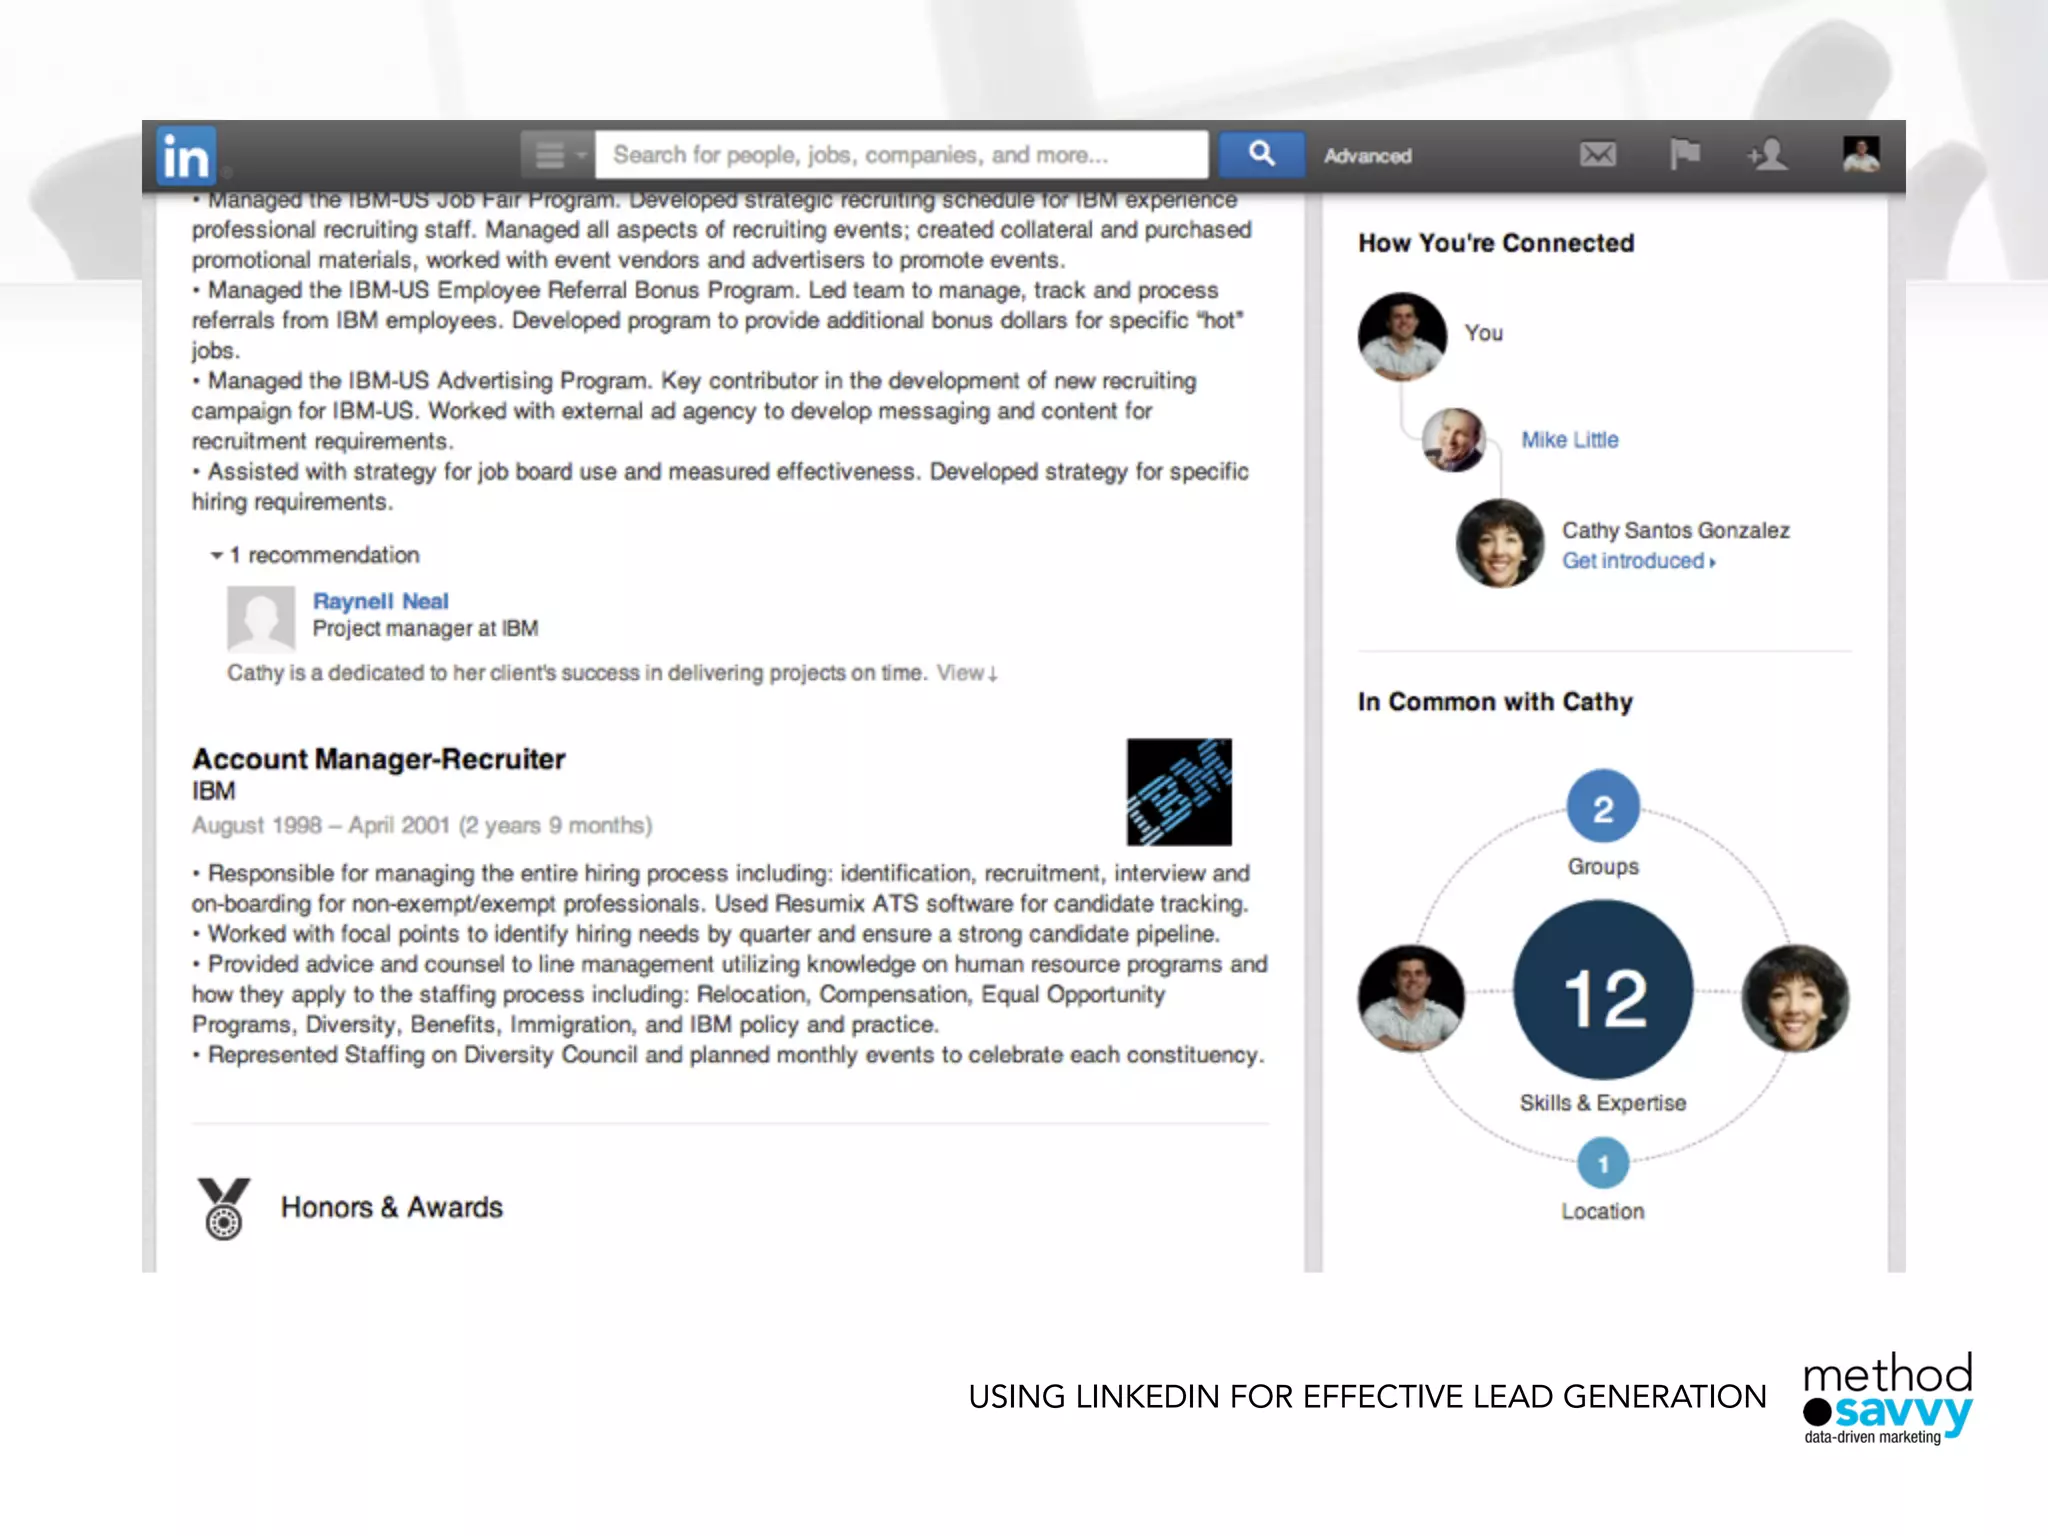Open the Advanced search link

(1367, 156)
